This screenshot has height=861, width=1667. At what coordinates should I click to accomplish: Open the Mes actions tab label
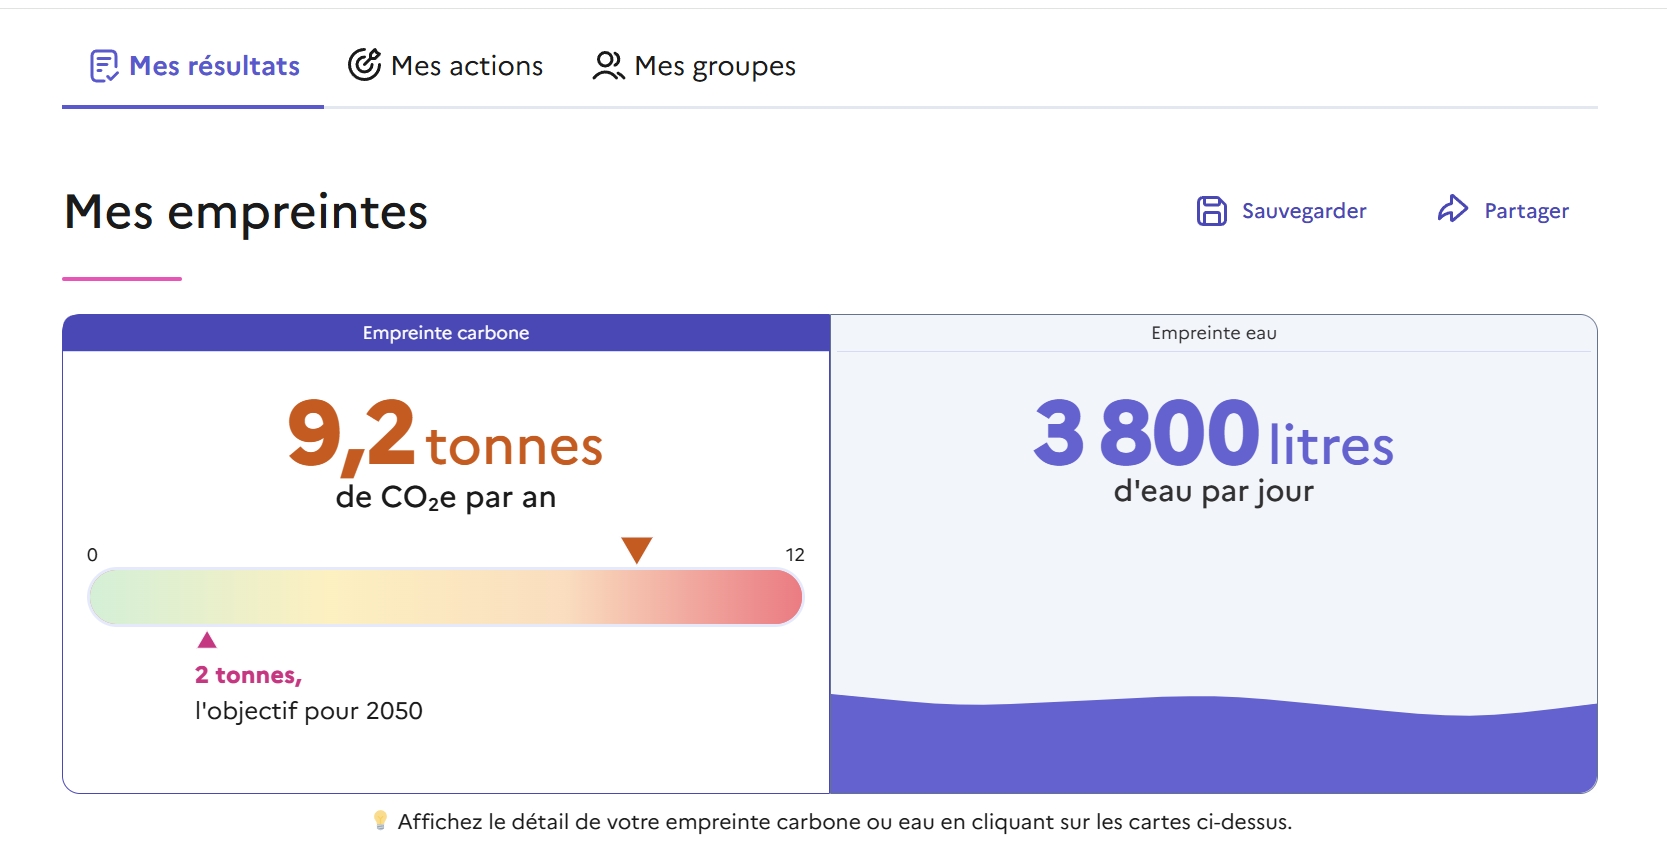pyautogui.click(x=467, y=66)
